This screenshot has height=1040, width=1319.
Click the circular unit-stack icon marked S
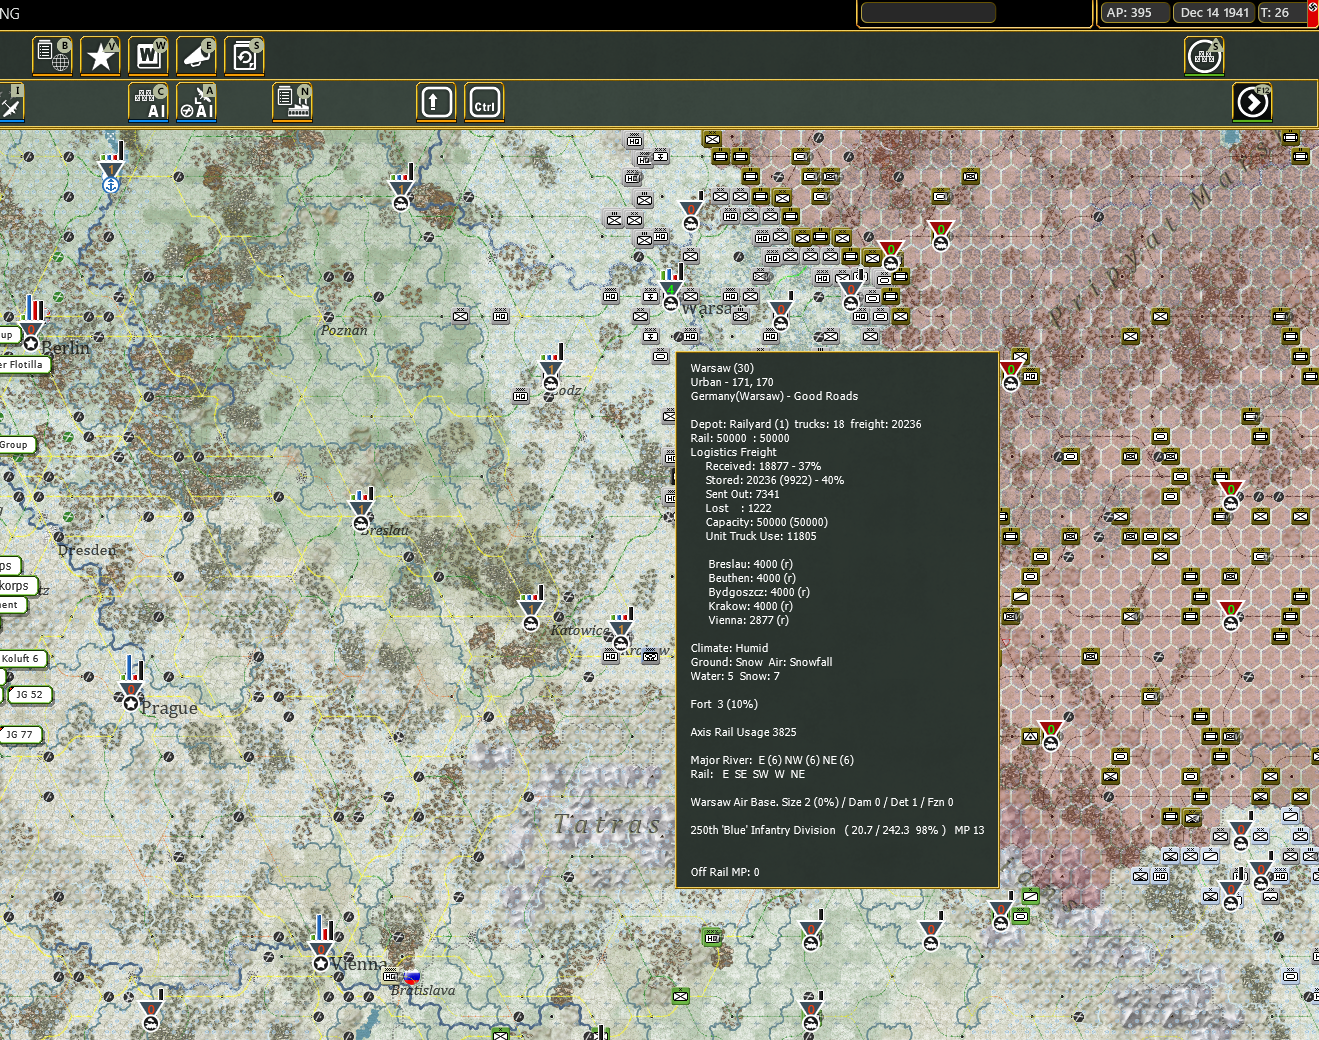[x=1204, y=56]
